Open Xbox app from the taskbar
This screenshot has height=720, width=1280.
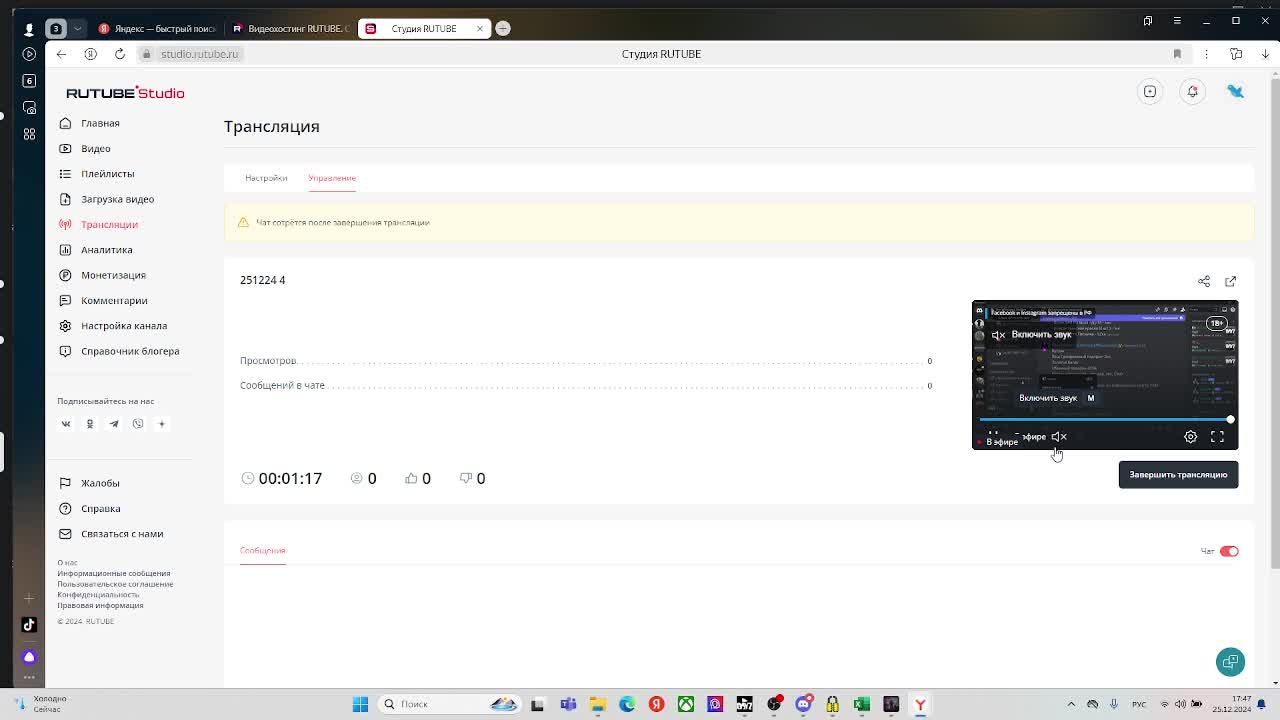click(686, 704)
